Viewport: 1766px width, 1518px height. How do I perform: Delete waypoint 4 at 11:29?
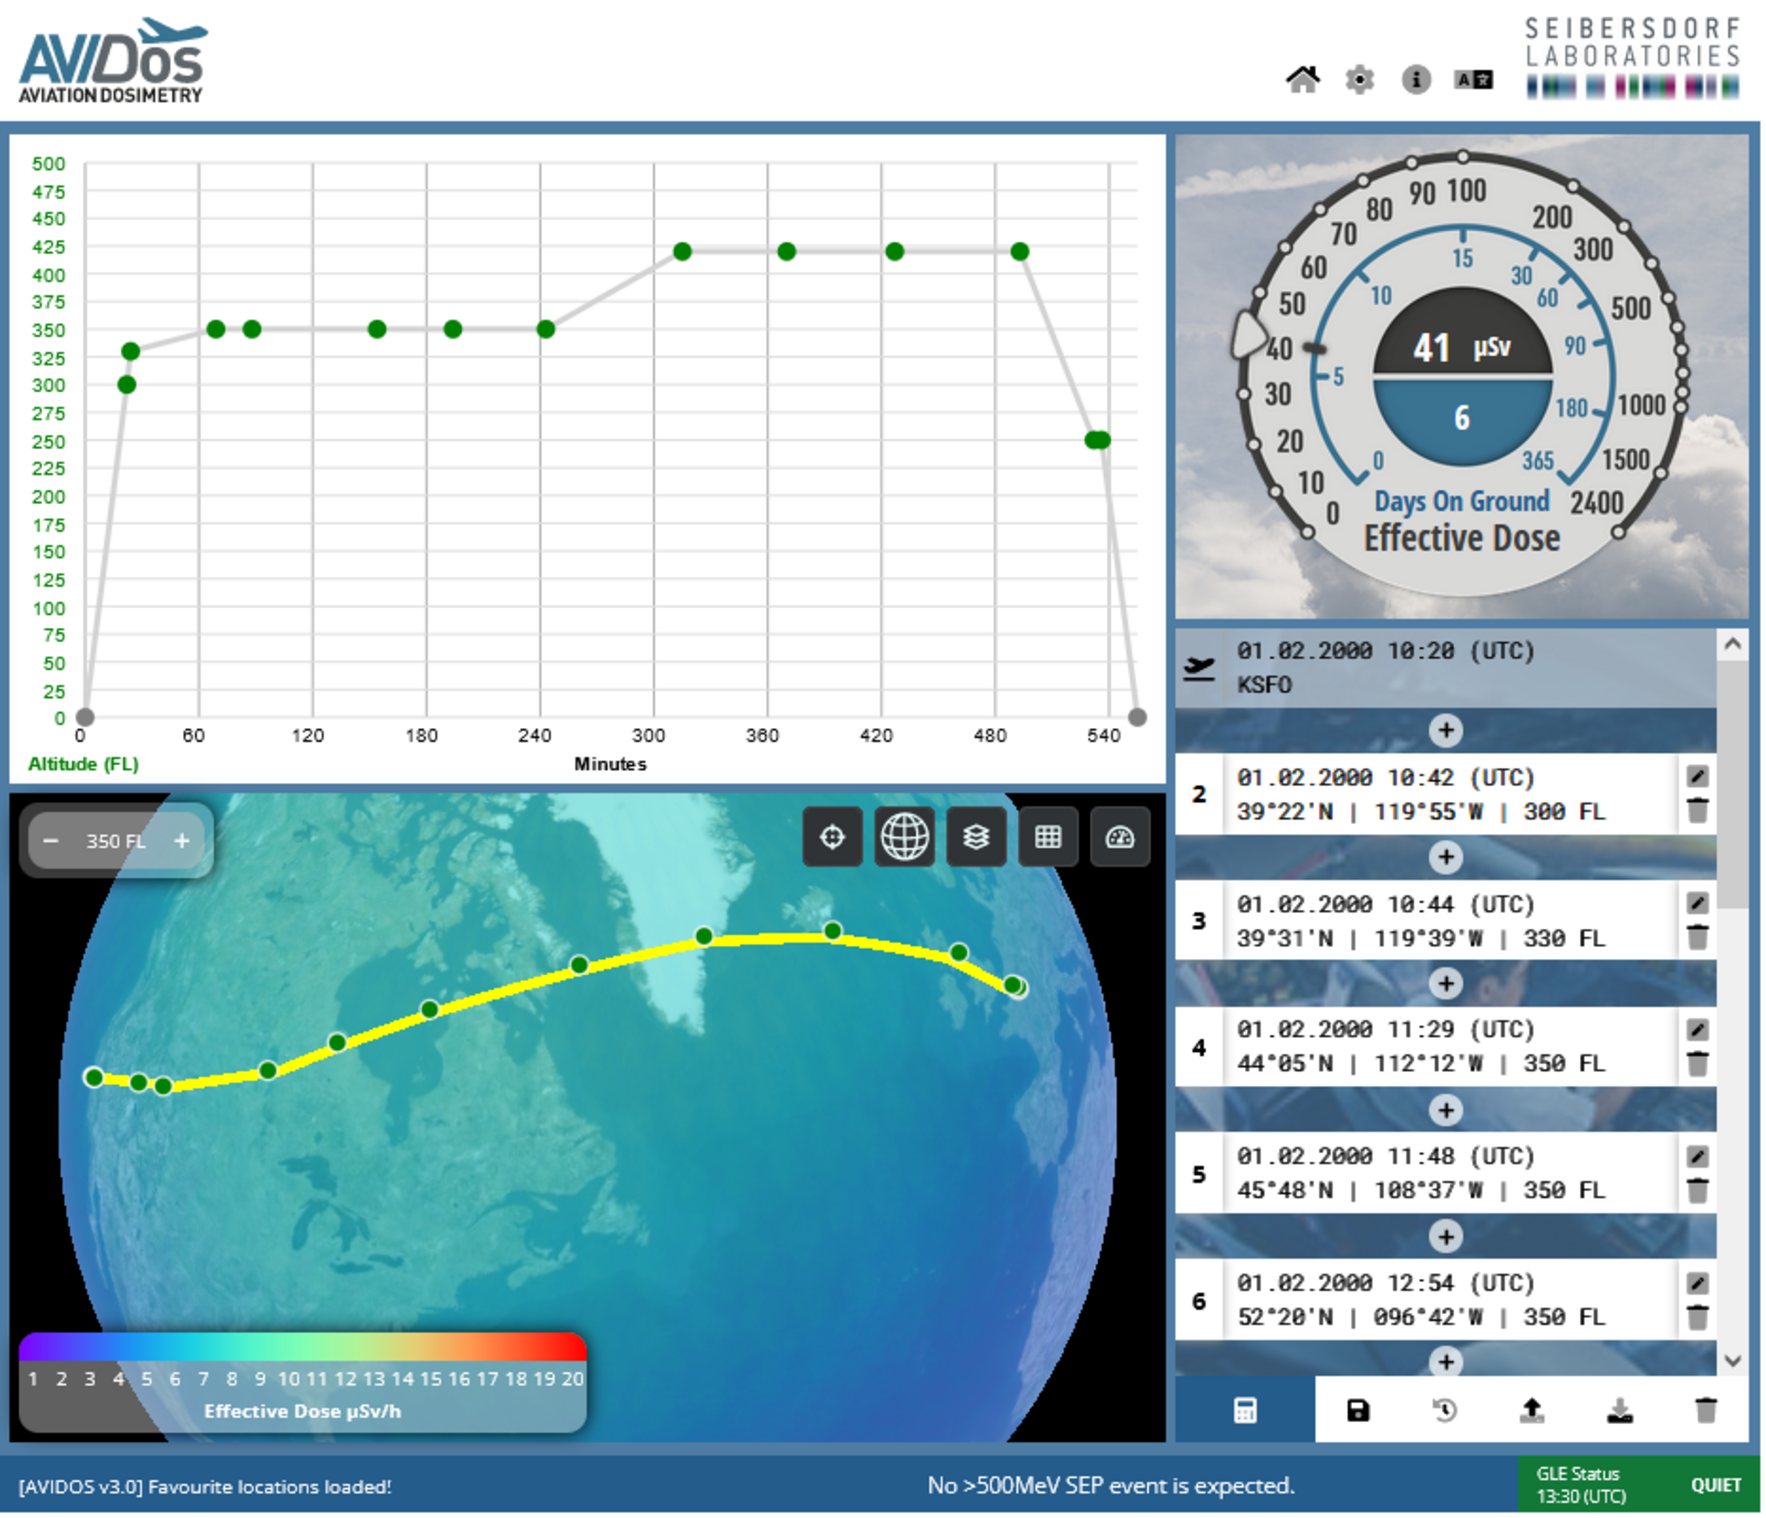(1696, 1063)
